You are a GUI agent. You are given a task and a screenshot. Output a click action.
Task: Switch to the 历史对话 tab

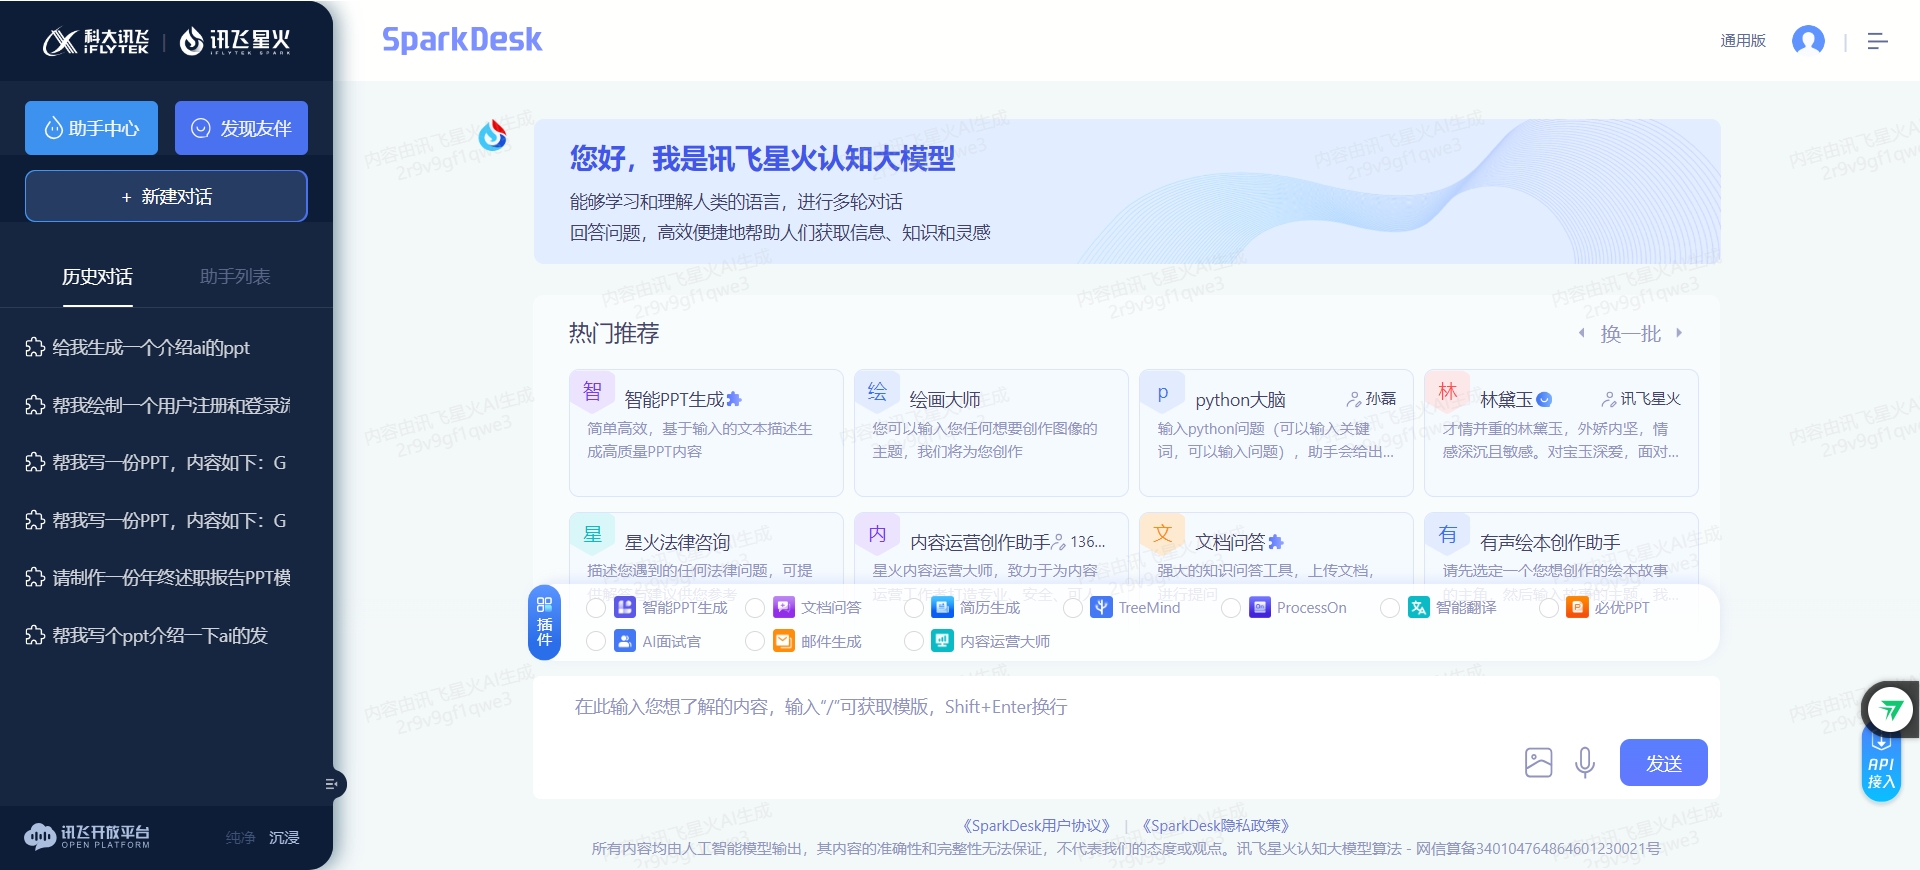(97, 277)
